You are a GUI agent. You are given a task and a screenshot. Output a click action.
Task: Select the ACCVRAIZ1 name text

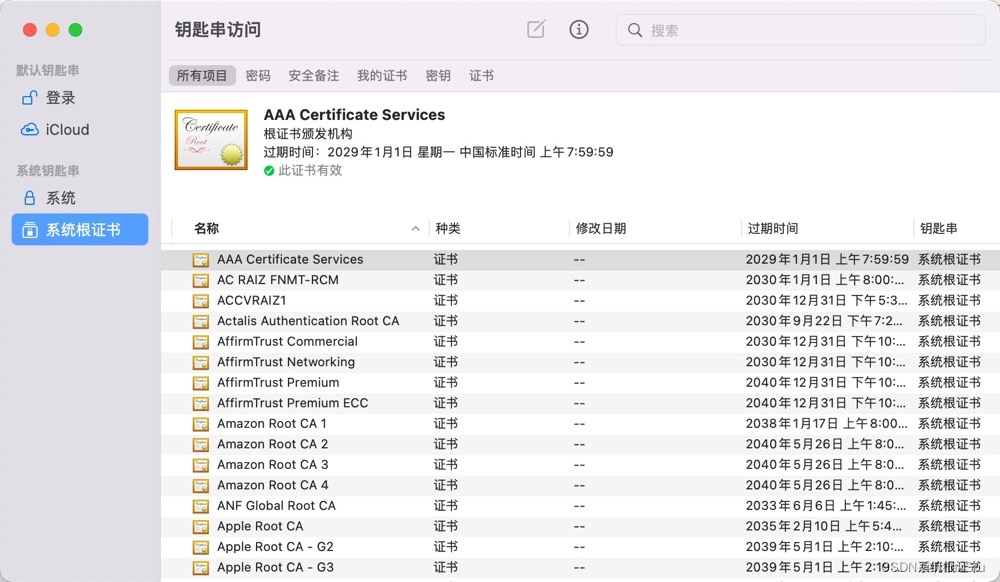[x=252, y=300]
